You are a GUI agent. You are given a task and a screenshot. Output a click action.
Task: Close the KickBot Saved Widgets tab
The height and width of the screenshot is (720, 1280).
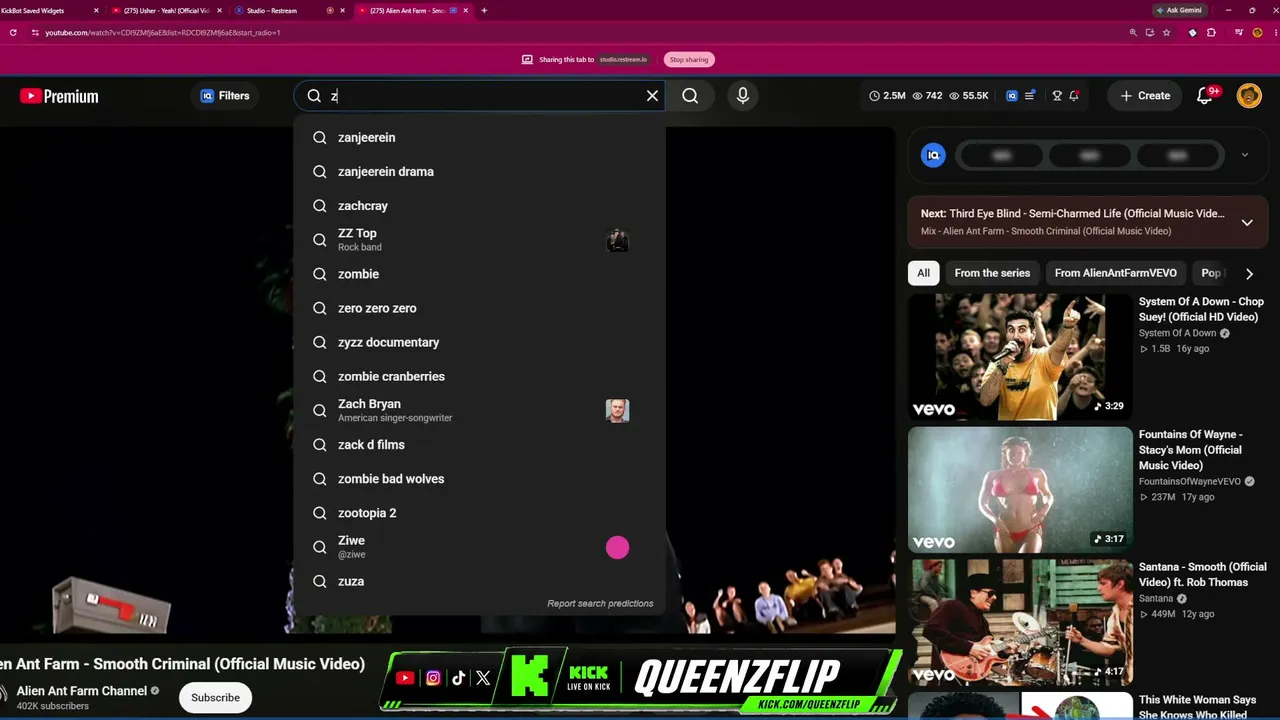96,10
